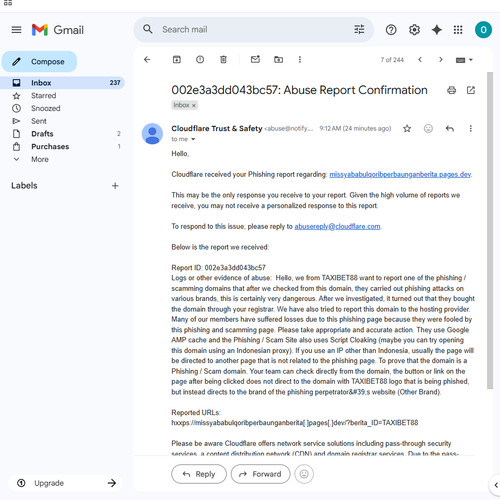Report this email as spam
The height and width of the screenshot is (500, 500).
tap(200, 60)
